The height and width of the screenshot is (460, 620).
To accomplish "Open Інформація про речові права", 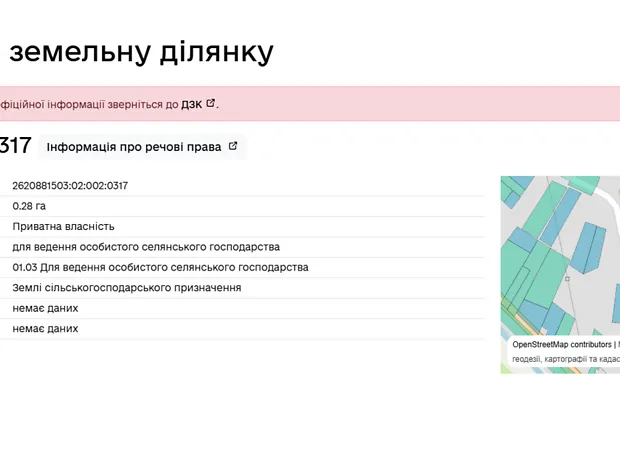I will [x=133, y=147].
